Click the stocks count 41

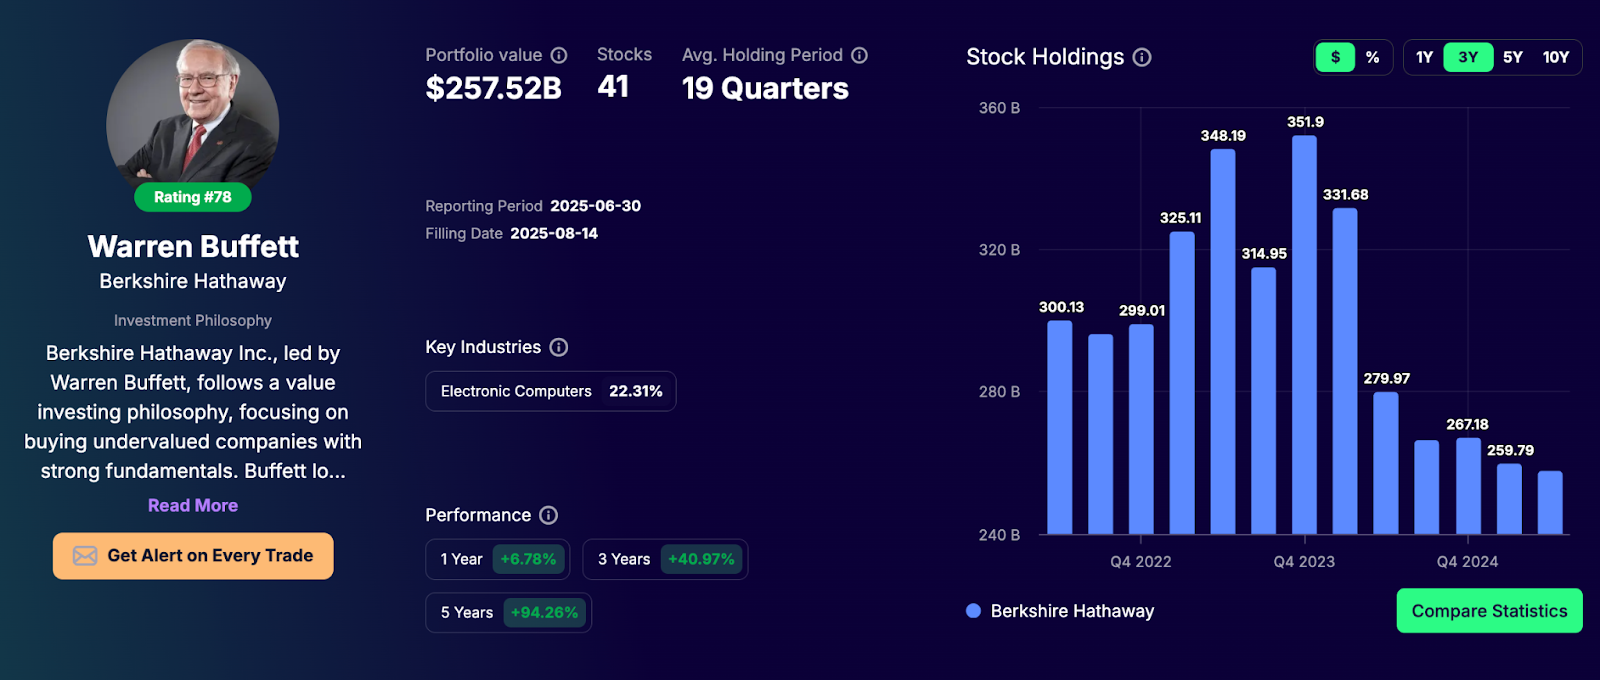coord(613,87)
